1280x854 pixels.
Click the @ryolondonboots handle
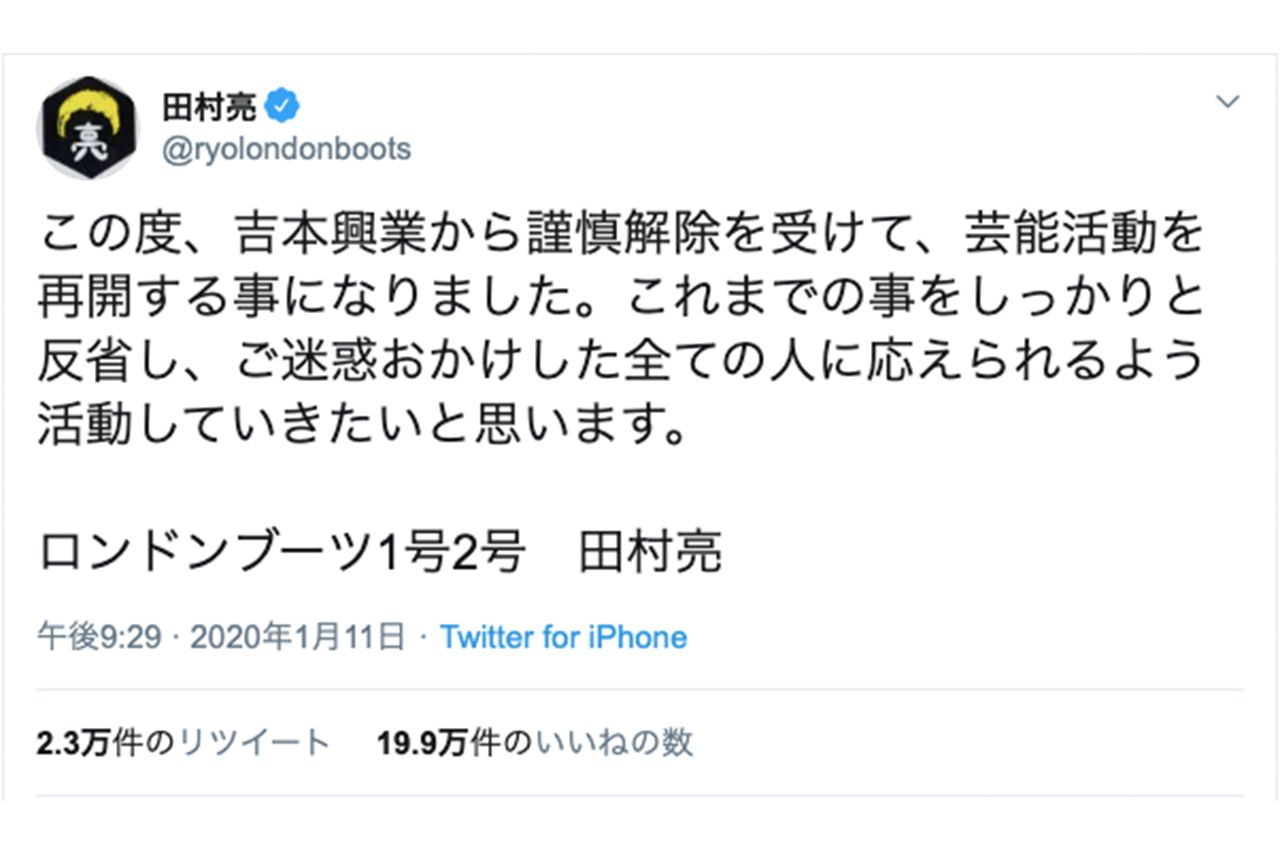tap(290, 145)
